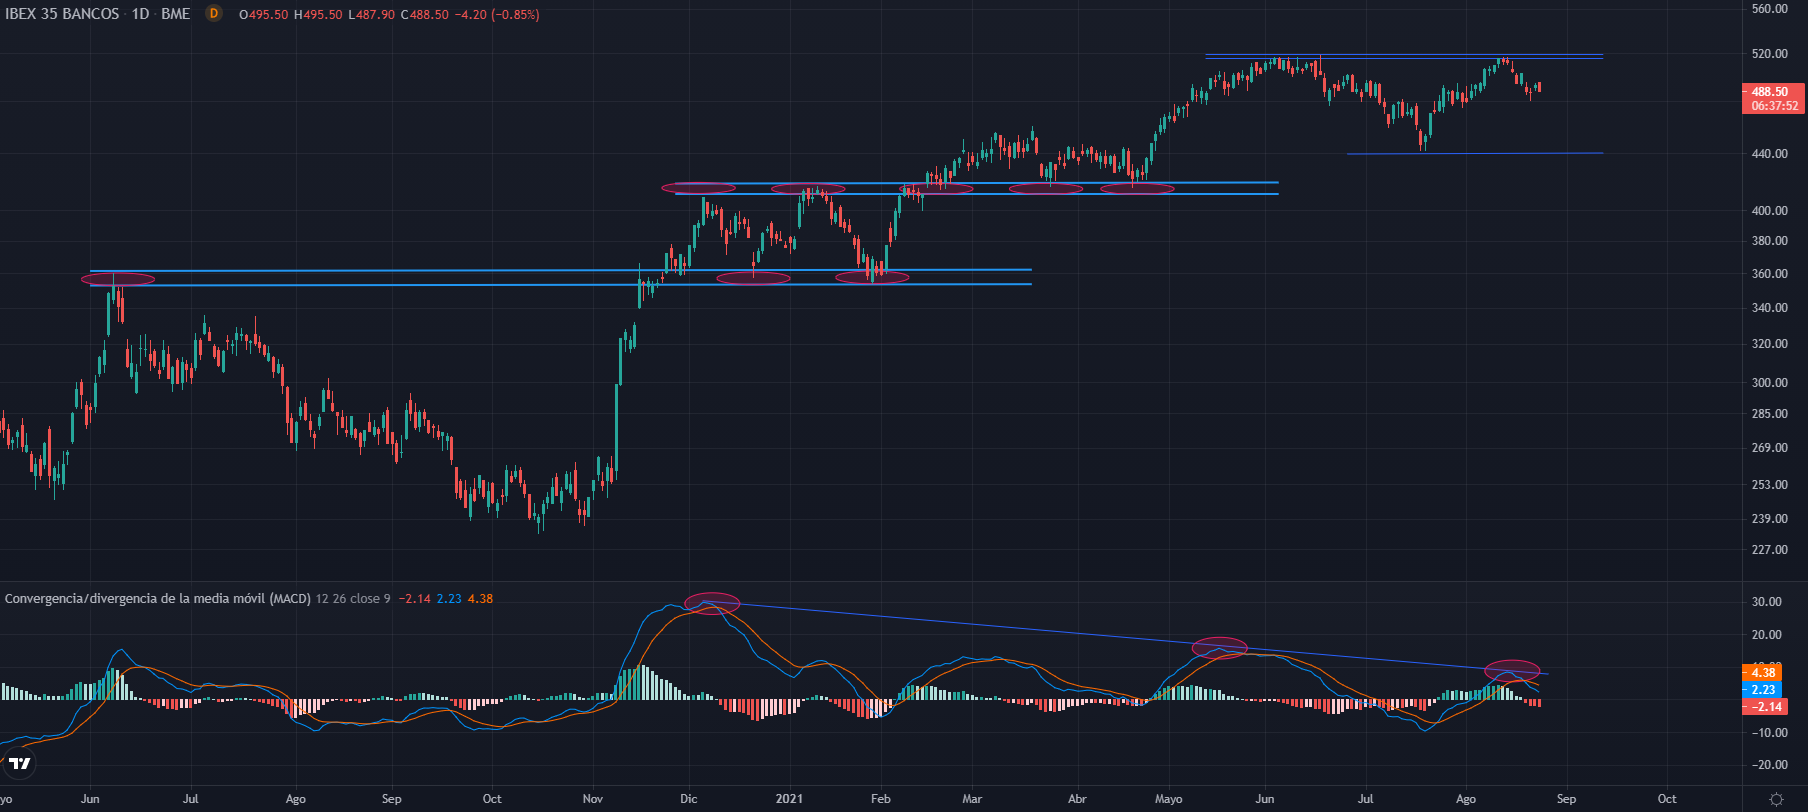Click the low price value L487.90

coord(371,15)
